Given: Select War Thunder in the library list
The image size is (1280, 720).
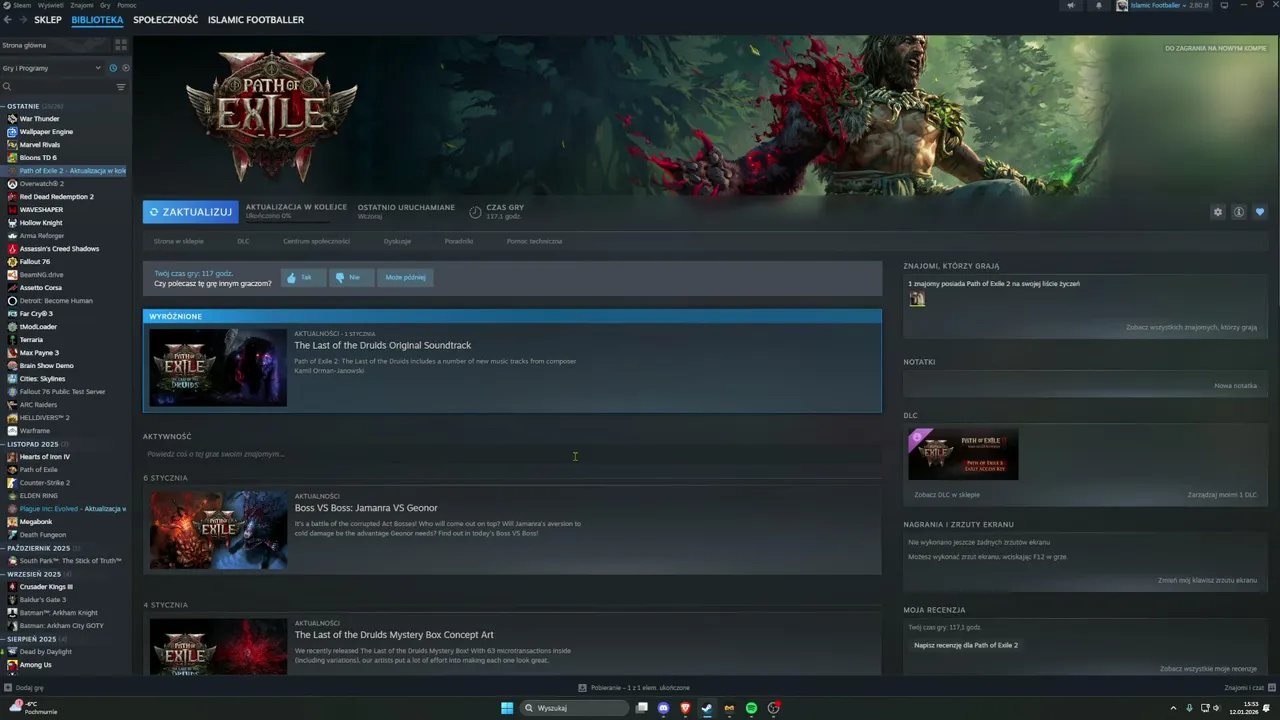Looking at the screenshot, I should click(39, 119).
